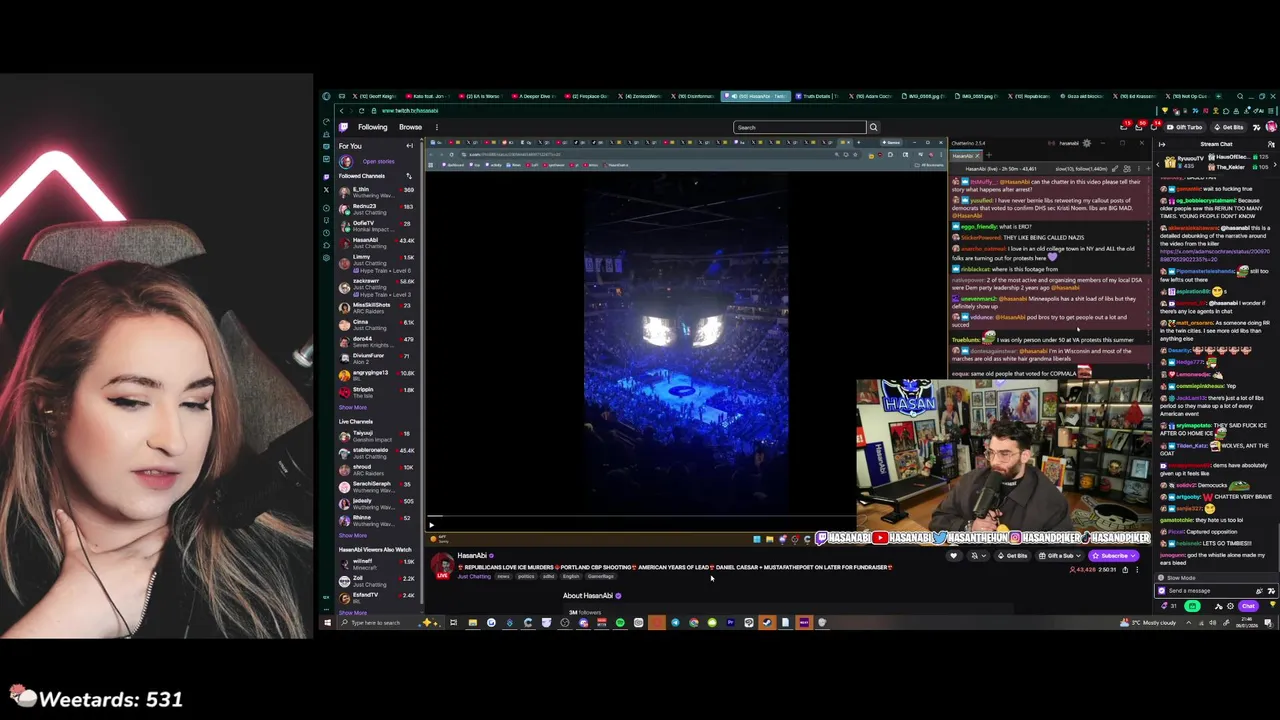Show next gift leaderboard entry arrow
This screenshot has width=1280, height=720.
pyautogui.click(x=1273, y=163)
